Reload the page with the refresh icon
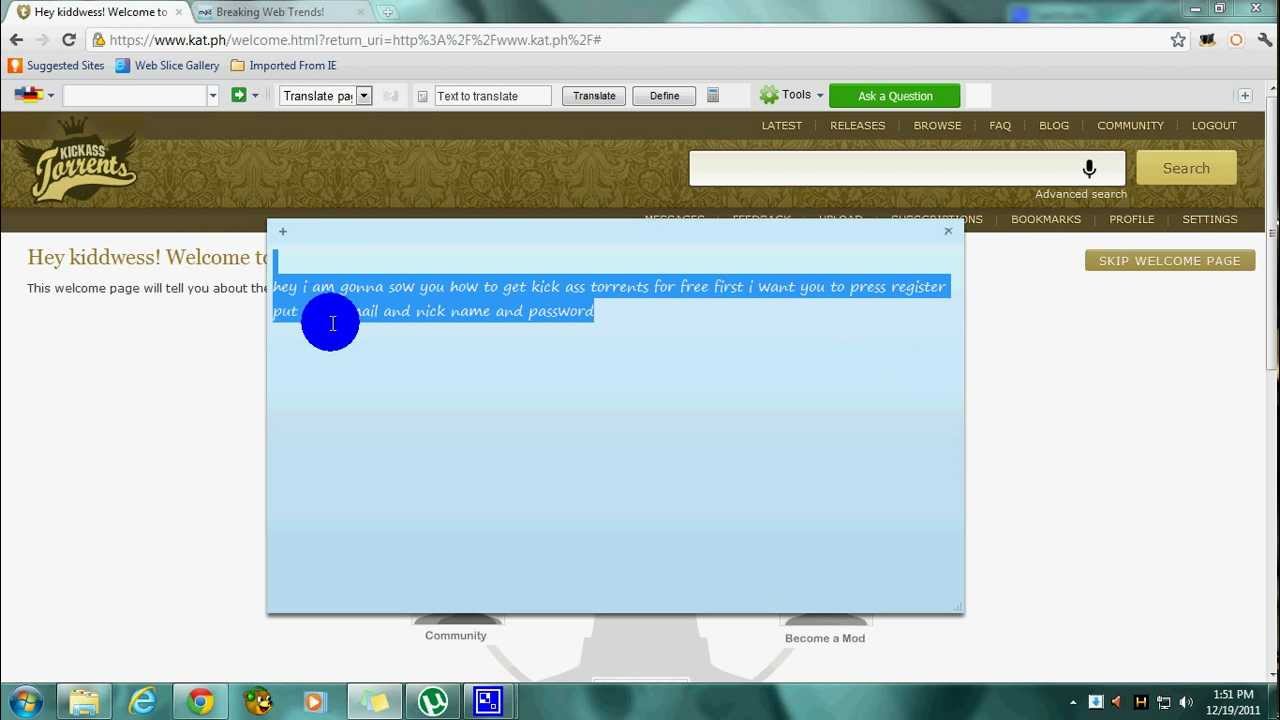 click(x=69, y=40)
